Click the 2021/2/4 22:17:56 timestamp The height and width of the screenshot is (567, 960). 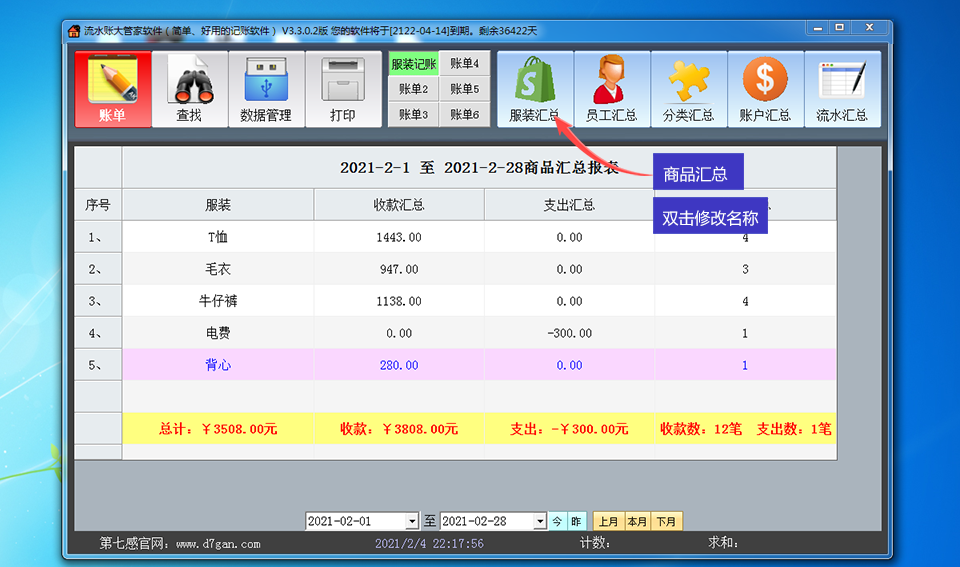click(429, 543)
